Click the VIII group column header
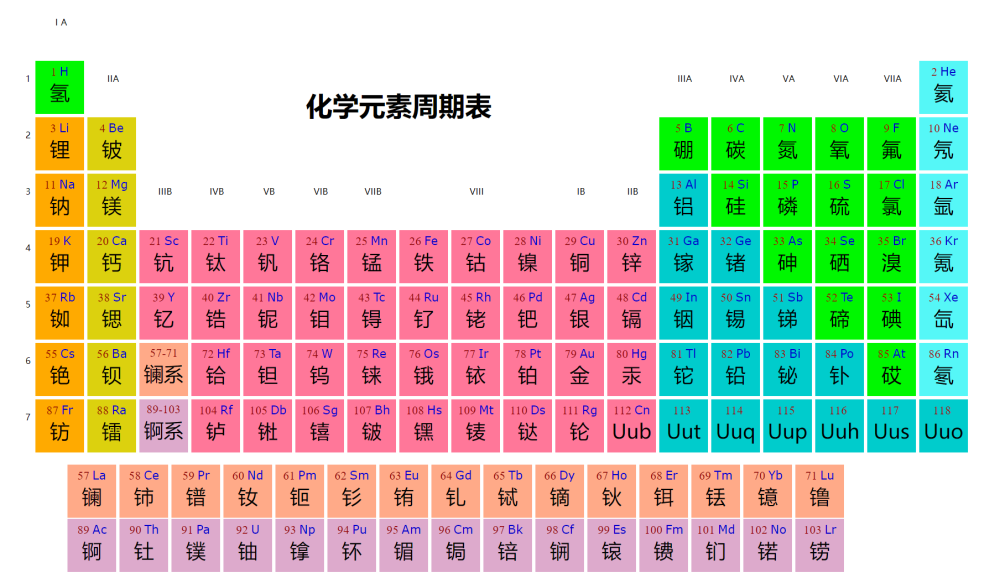Image resolution: width=1000 pixels, height=583 pixels. 476,191
